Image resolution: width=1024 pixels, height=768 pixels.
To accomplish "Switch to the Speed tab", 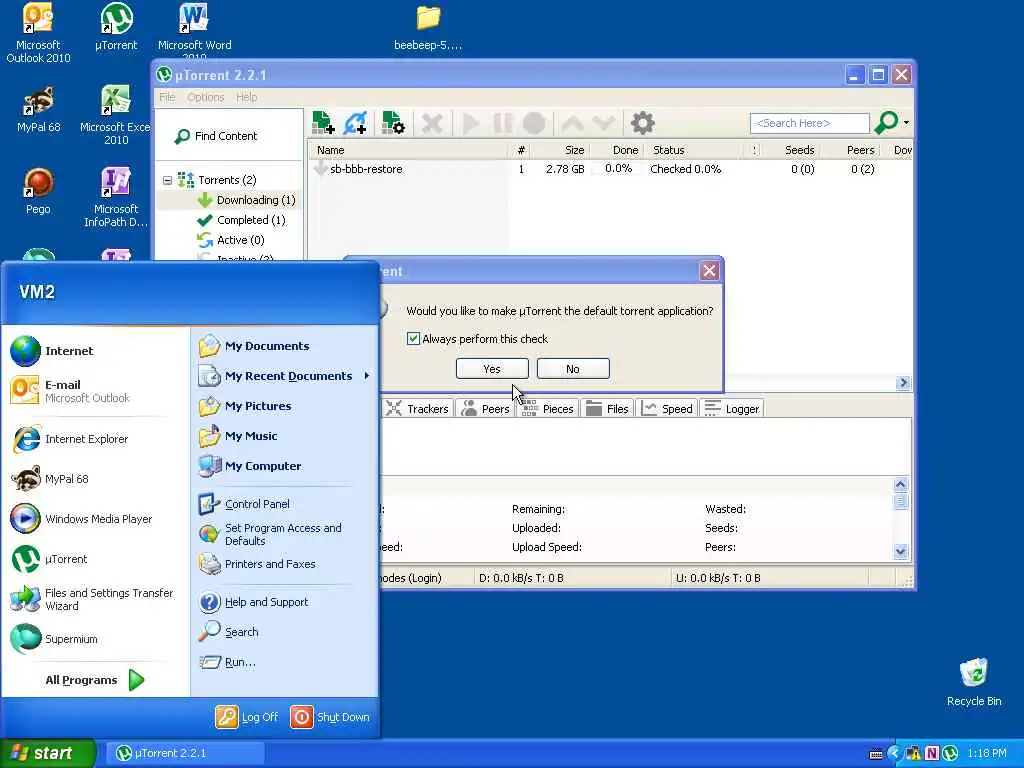I will 667,409.
